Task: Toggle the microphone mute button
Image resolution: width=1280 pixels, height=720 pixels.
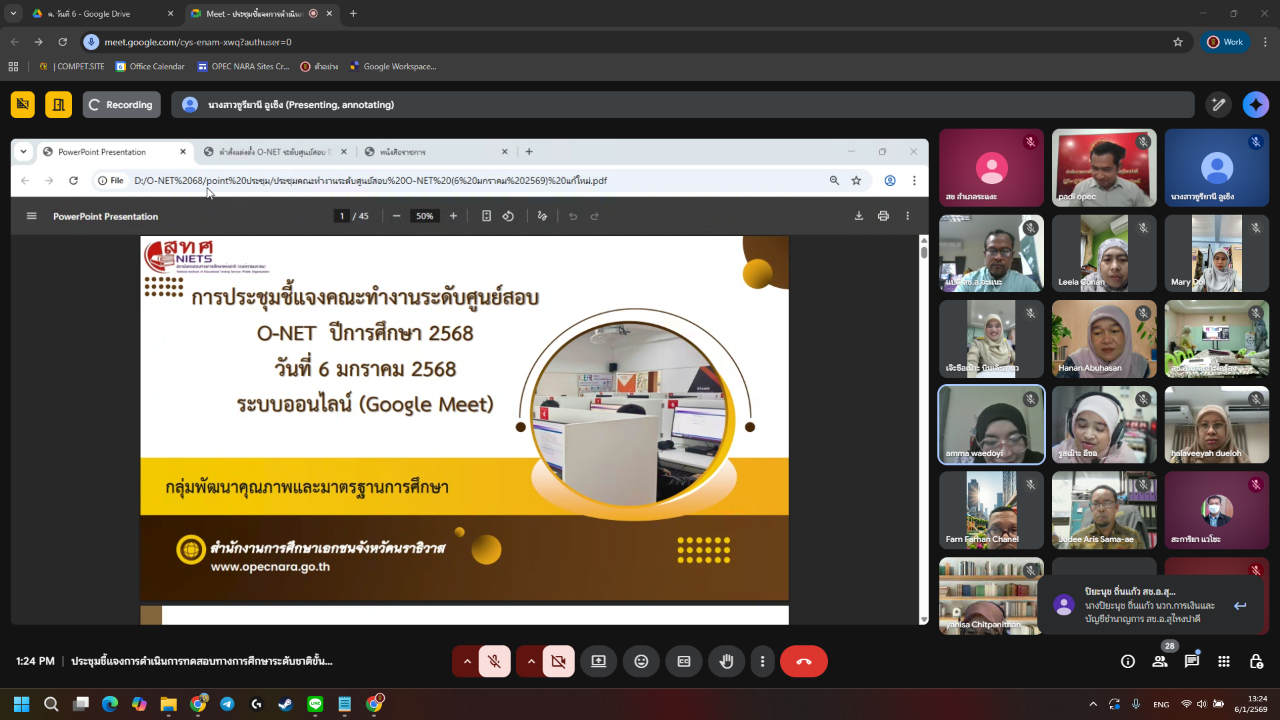Action: pos(494,661)
